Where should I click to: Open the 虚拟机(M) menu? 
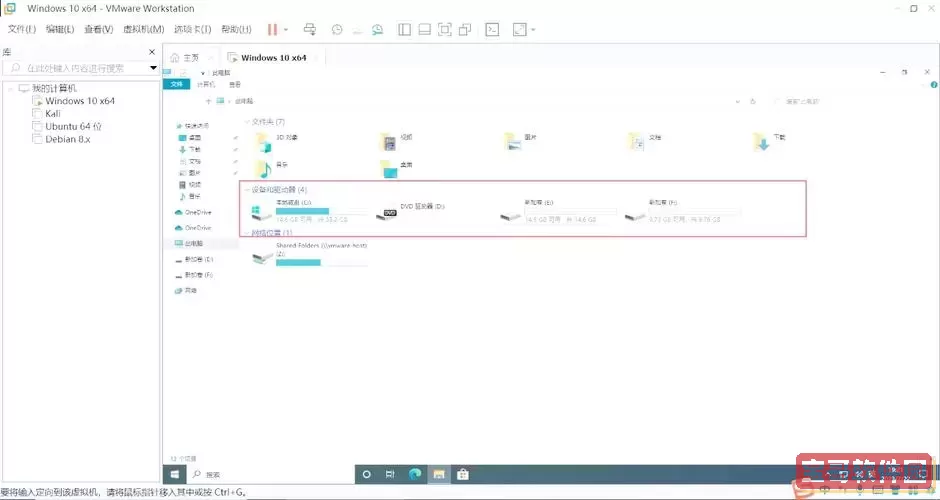pos(143,29)
